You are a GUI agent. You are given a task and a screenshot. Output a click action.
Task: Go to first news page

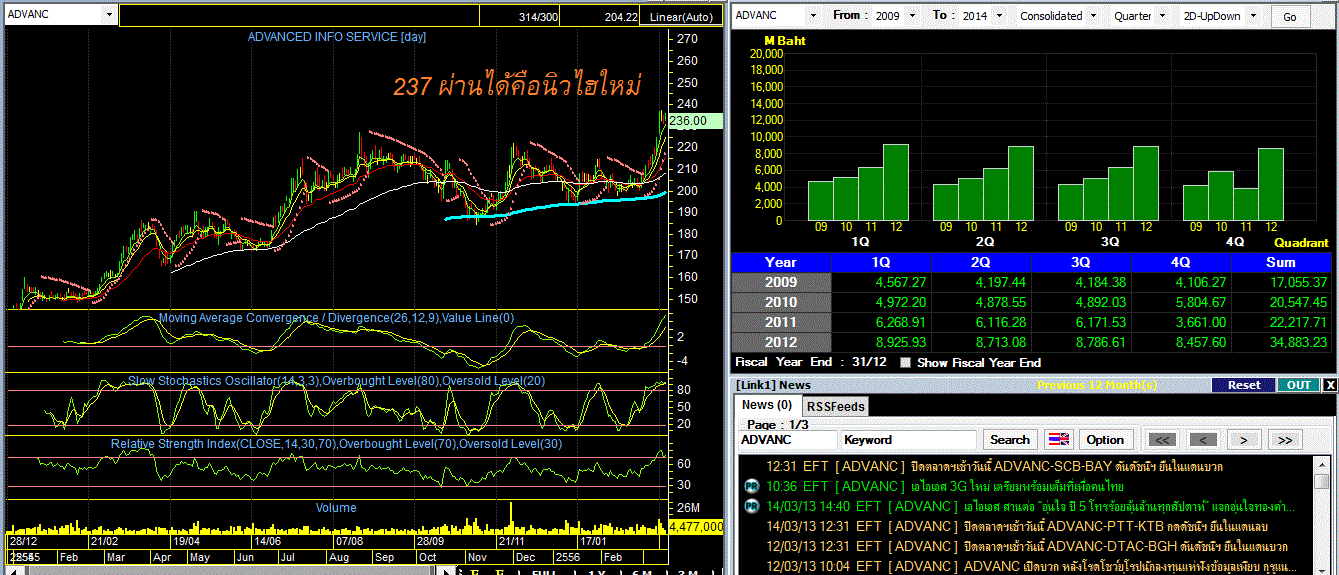click(x=1162, y=440)
